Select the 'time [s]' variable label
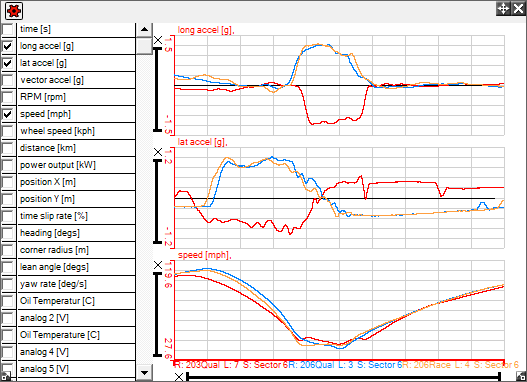 tap(35, 29)
